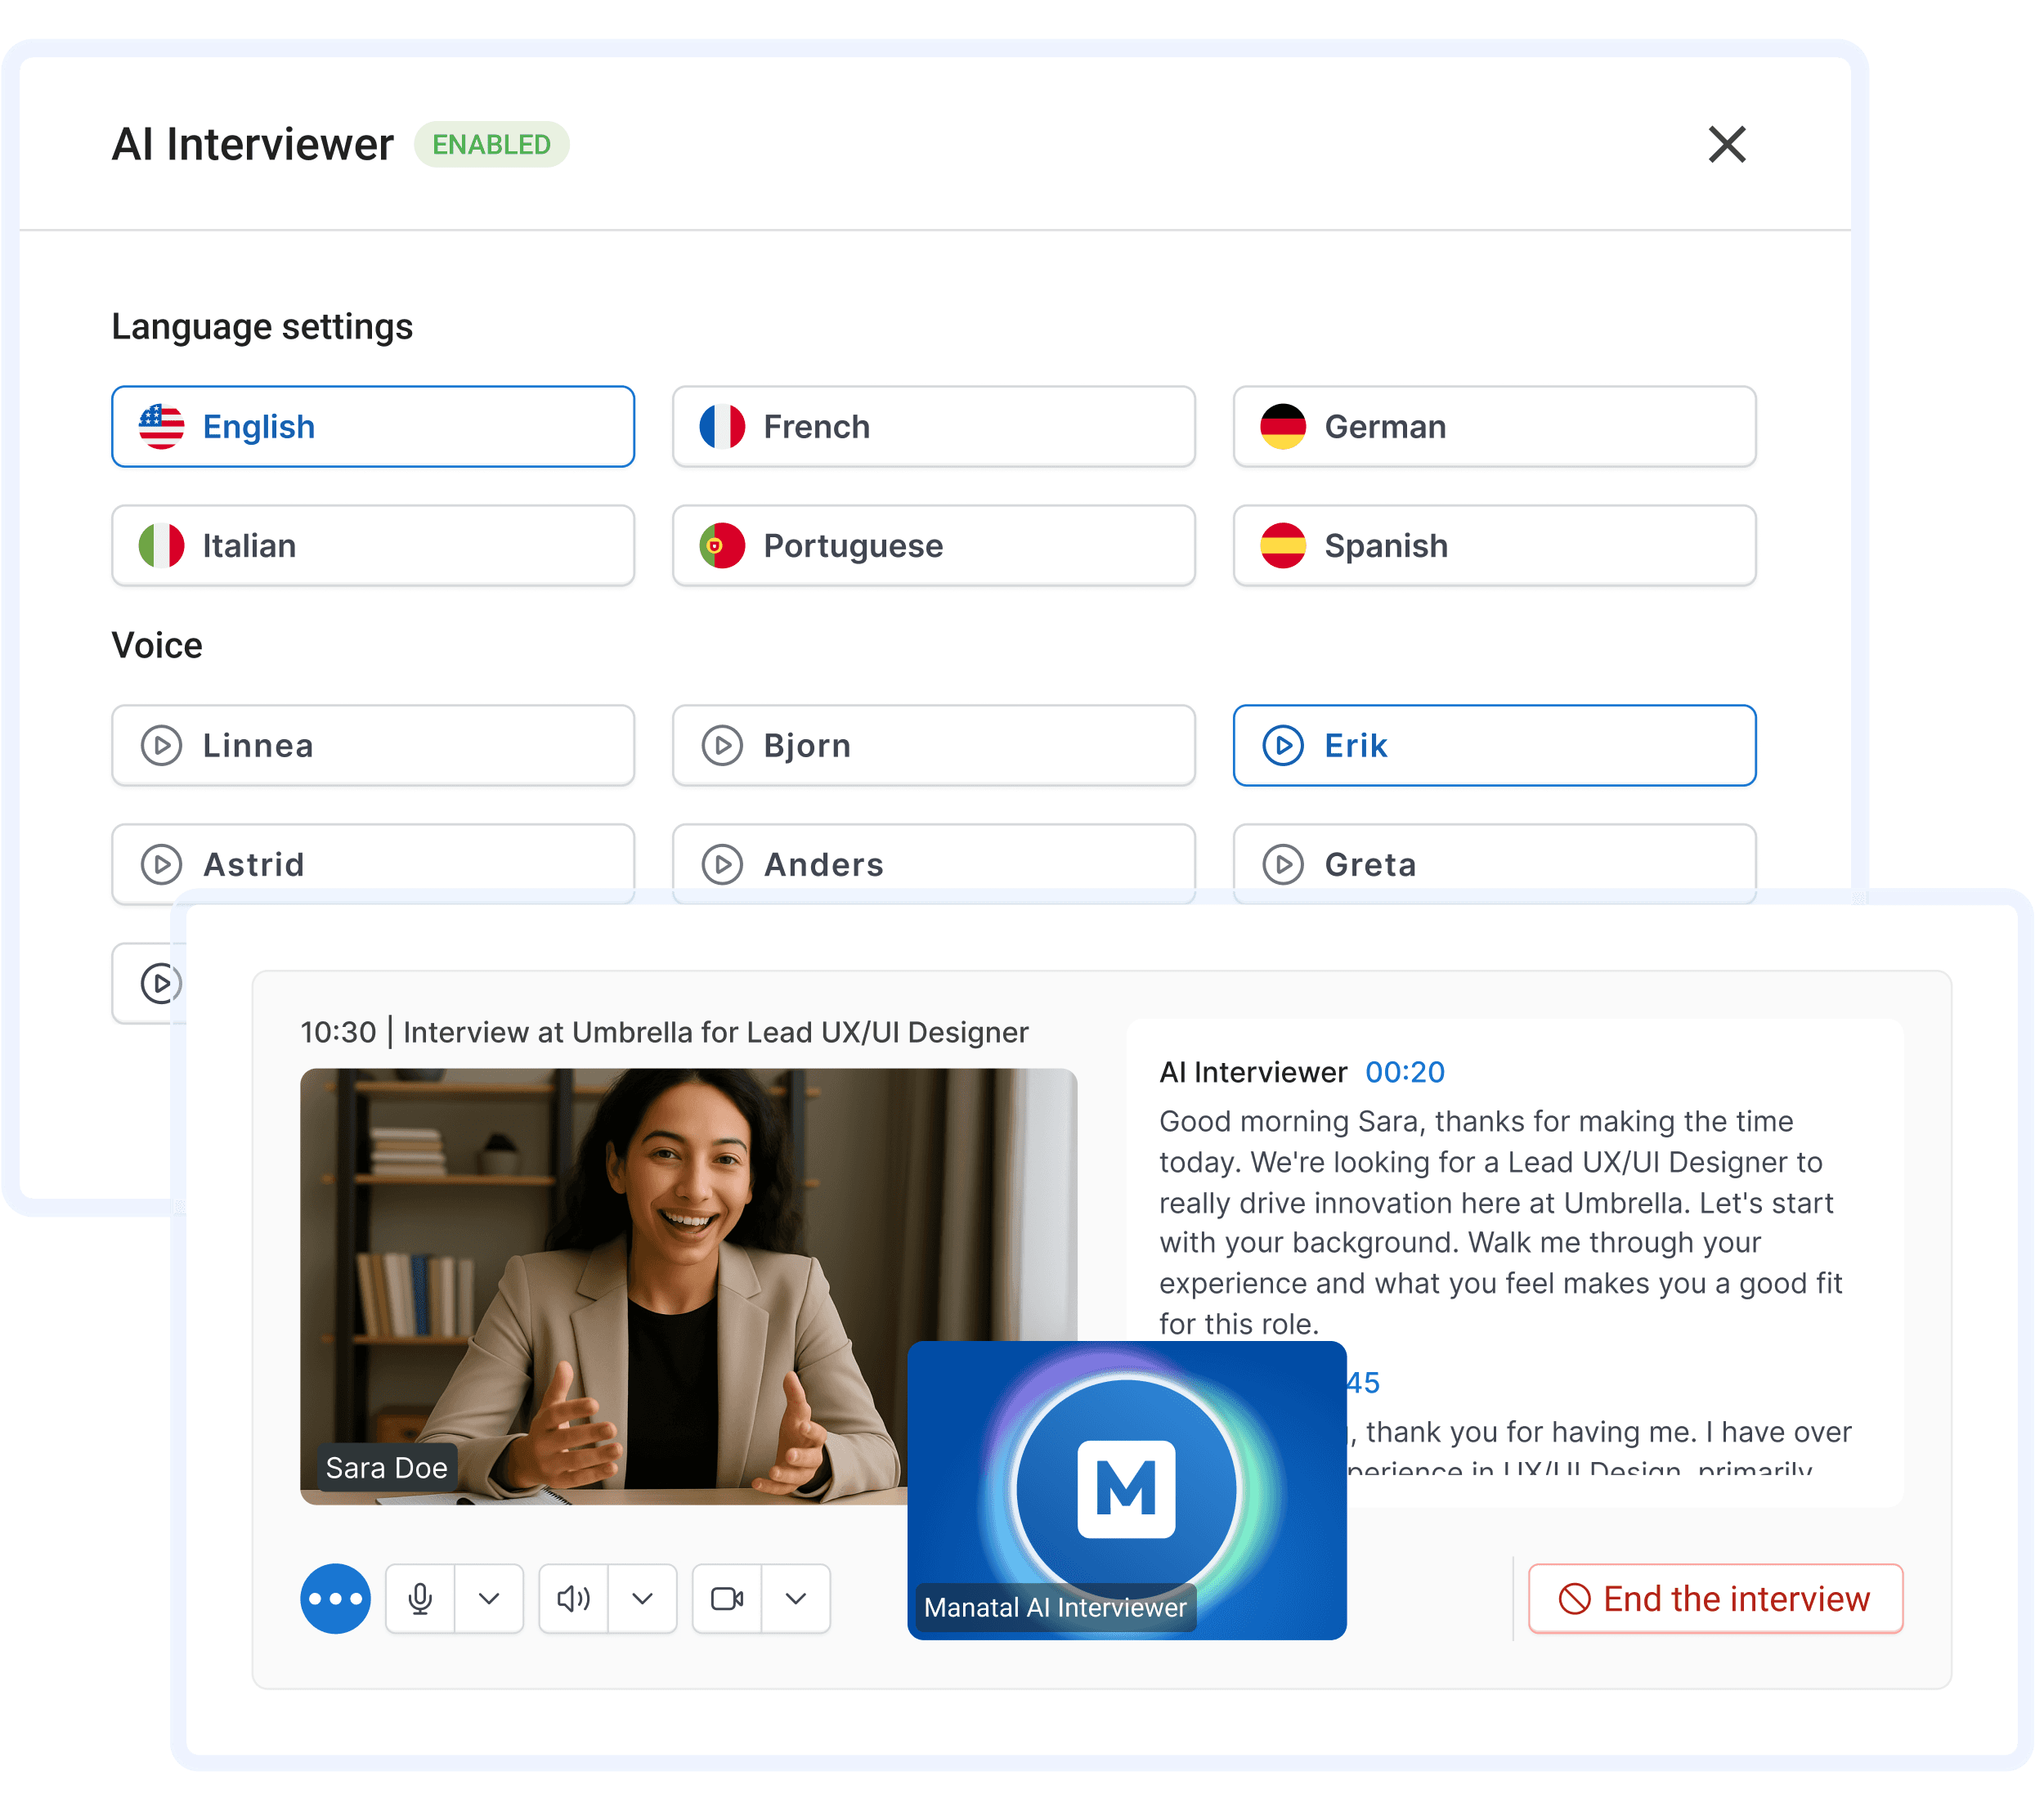Choose Portuguese language option
The width and height of the screenshot is (2044, 1812).
point(933,546)
